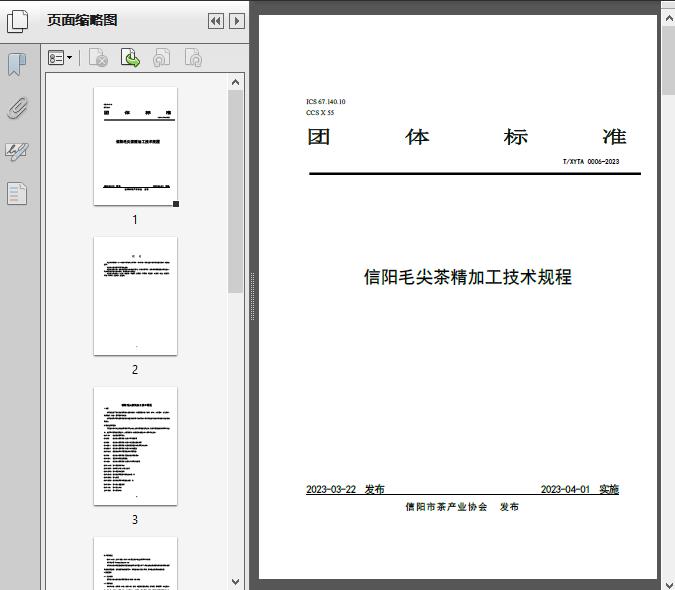Open the Signatures panel
The height and width of the screenshot is (590, 675).
click(17, 151)
